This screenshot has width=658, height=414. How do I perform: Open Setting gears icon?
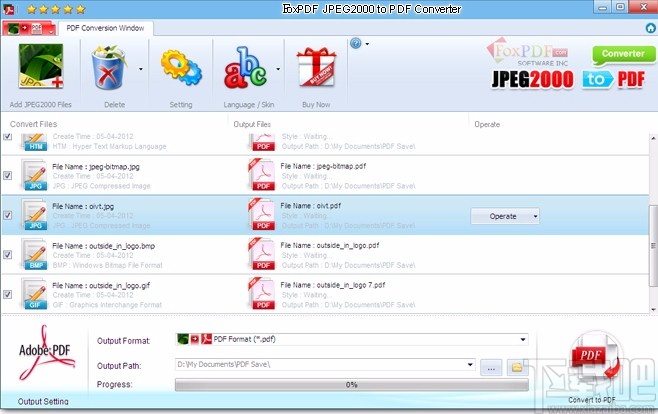tap(181, 68)
